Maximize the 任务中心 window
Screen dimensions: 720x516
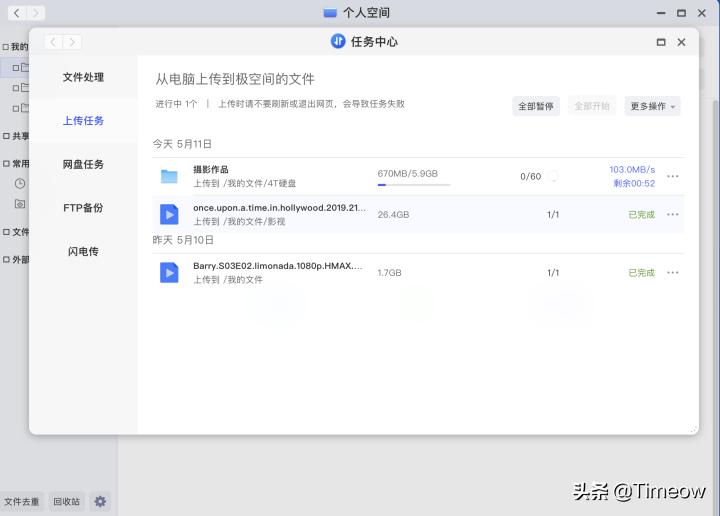[661, 42]
